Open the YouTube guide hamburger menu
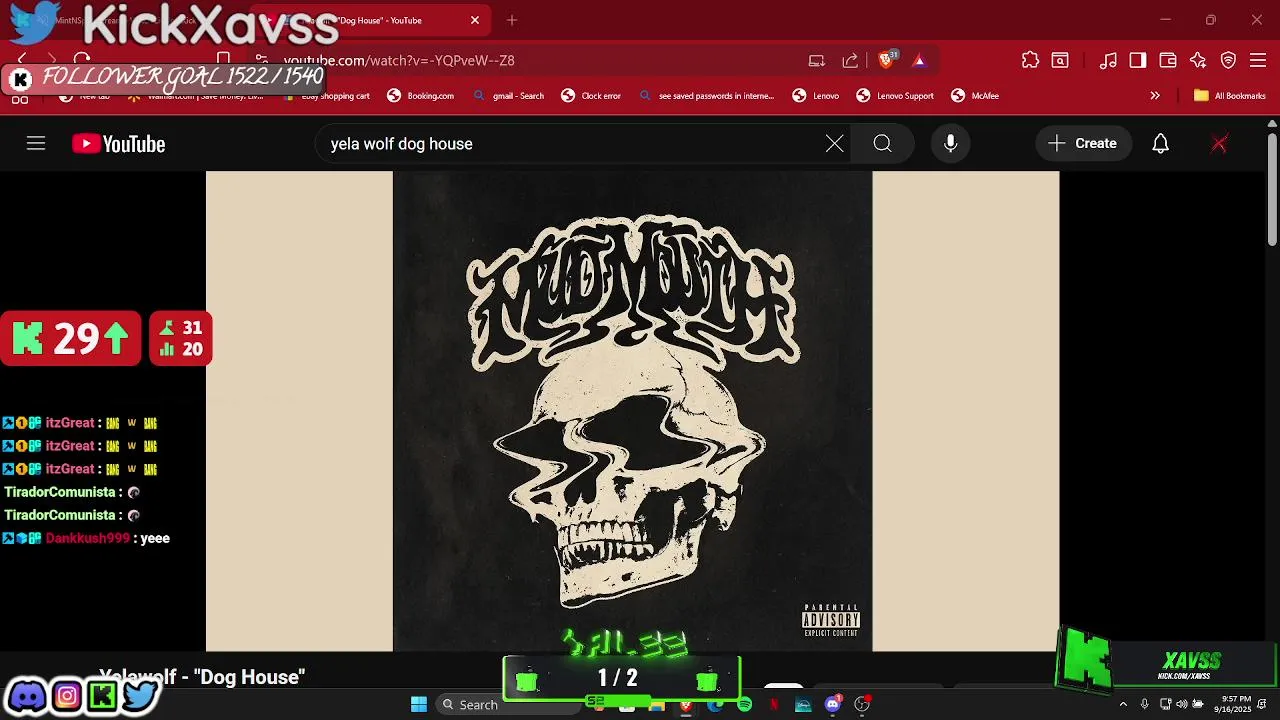1280x720 pixels. click(x=36, y=144)
